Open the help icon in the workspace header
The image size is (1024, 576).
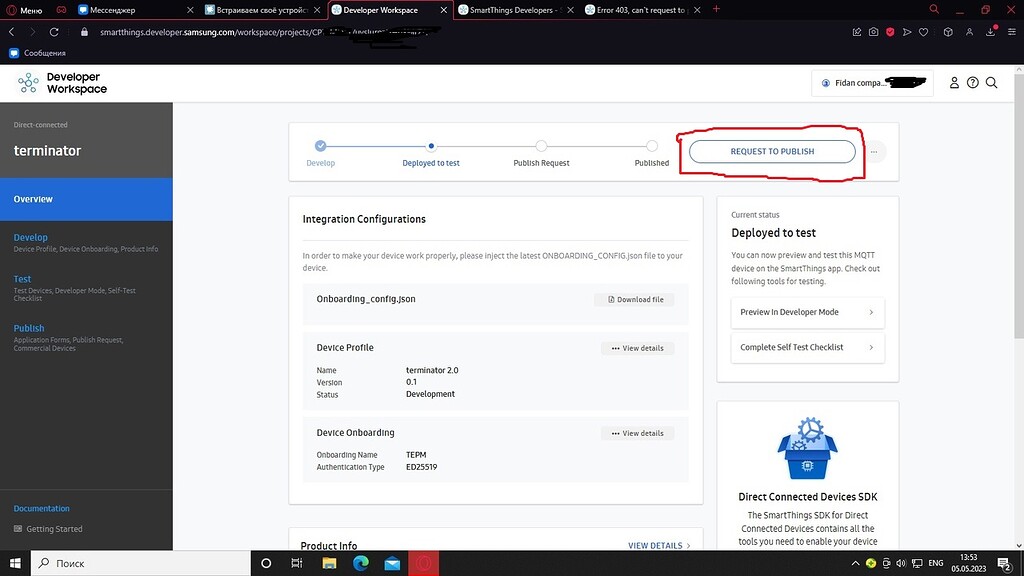(x=972, y=83)
